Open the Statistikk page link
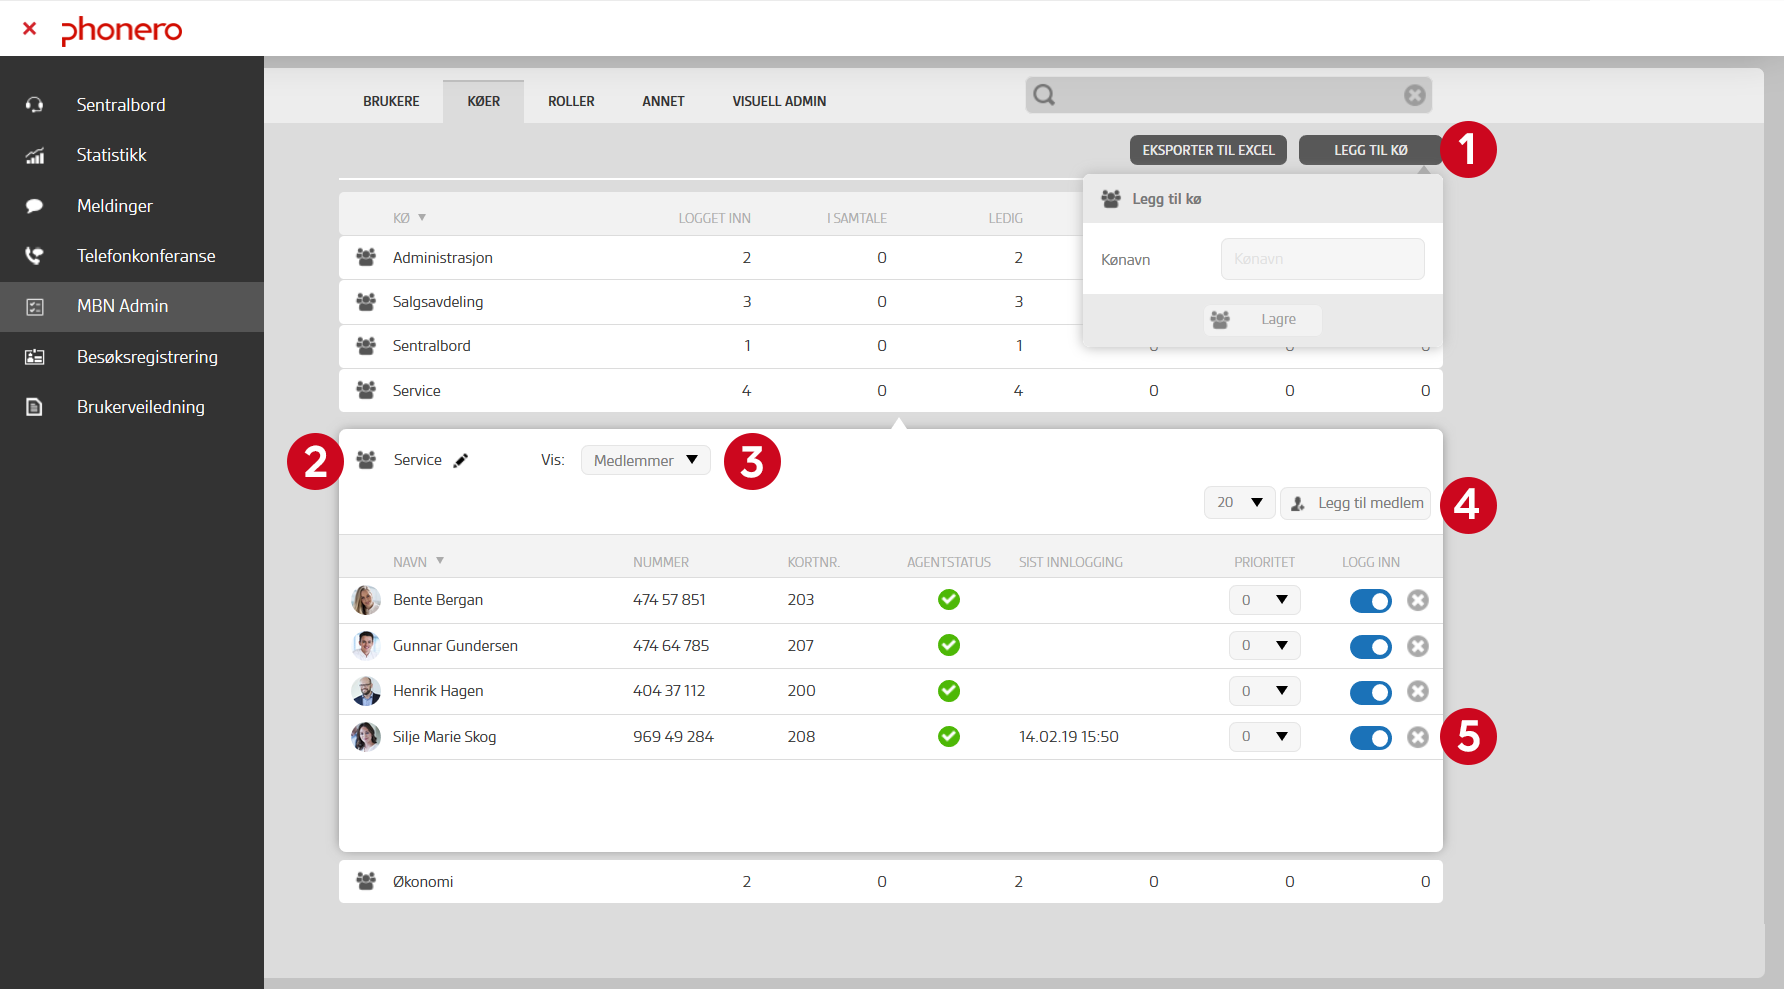The image size is (1784, 989). pos(132,155)
